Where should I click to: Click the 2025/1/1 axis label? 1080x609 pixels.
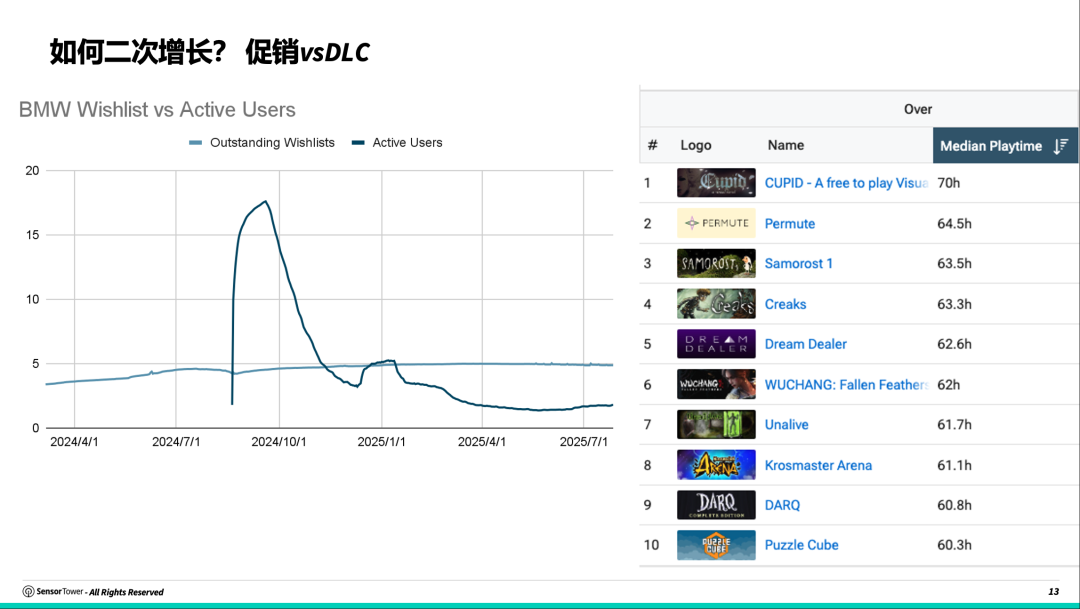pyautogui.click(x=382, y=442)
